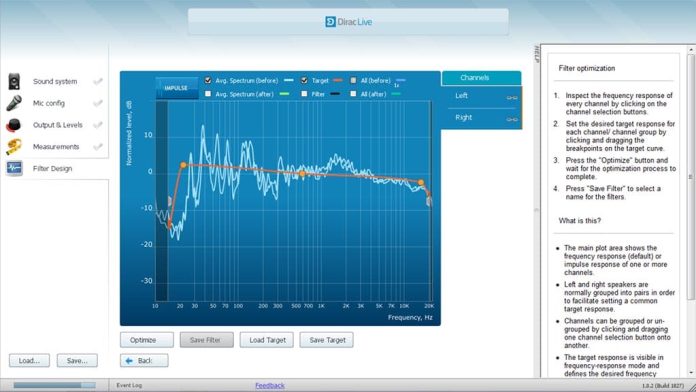The height and width of the screenshot is (392, 696).
Task: Select the Right channel
Action: [482, 118]
